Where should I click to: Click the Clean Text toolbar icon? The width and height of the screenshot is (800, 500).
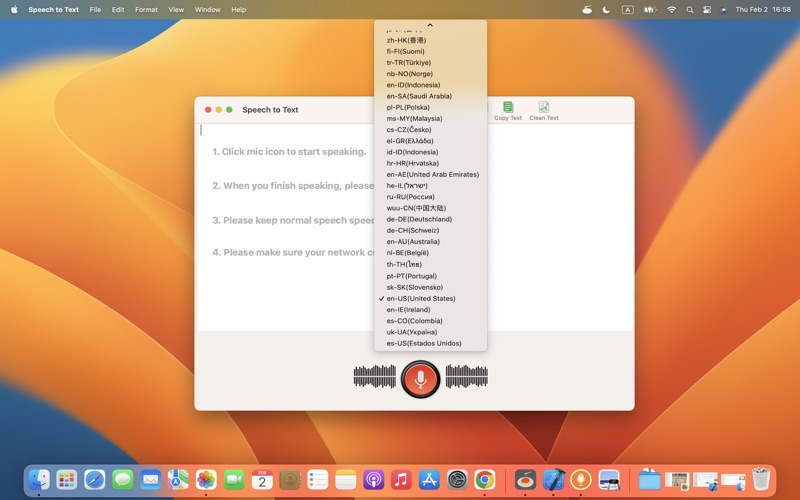pos(543,111)
